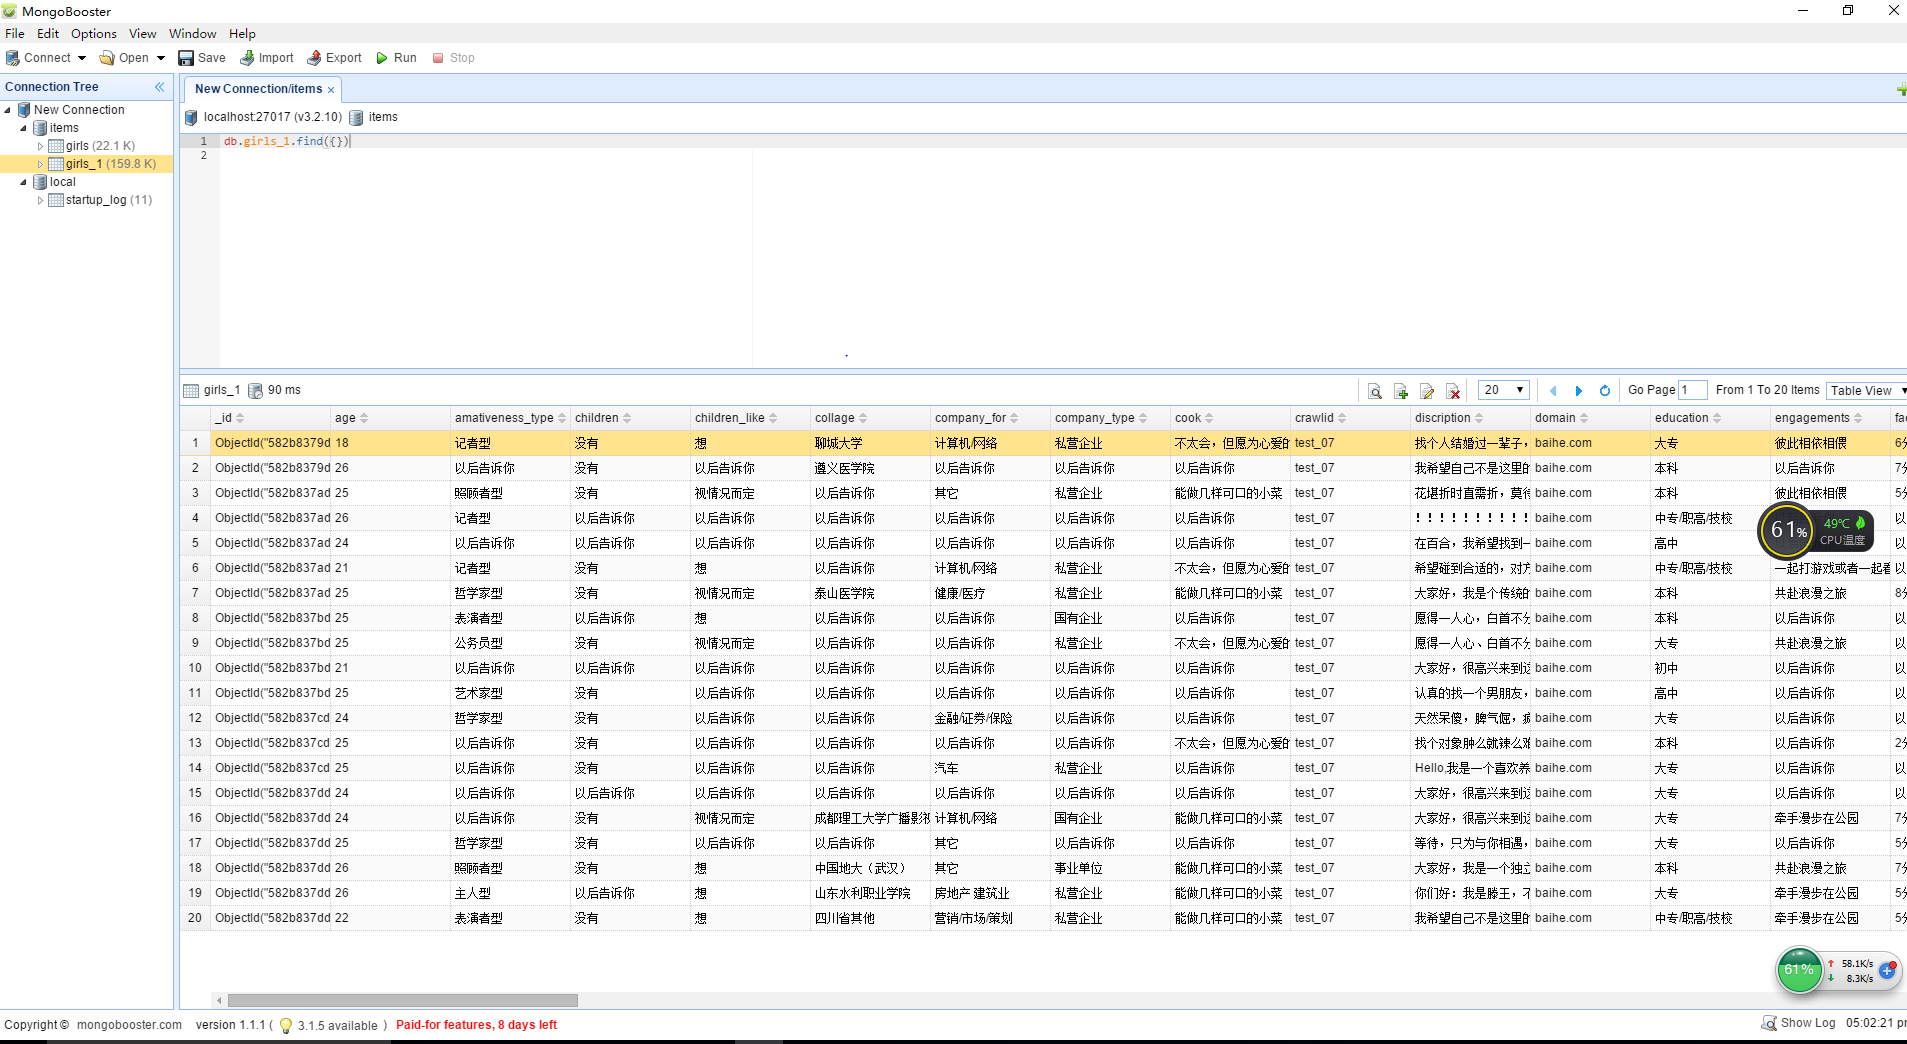Open the Table View dropdown
The width and height of the screenshot is (1907, 1044).
(1866, 391)
